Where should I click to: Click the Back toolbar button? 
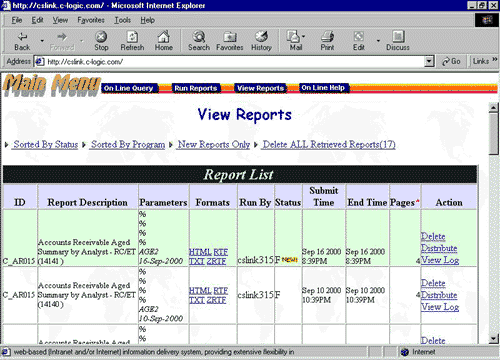point(22,41)
